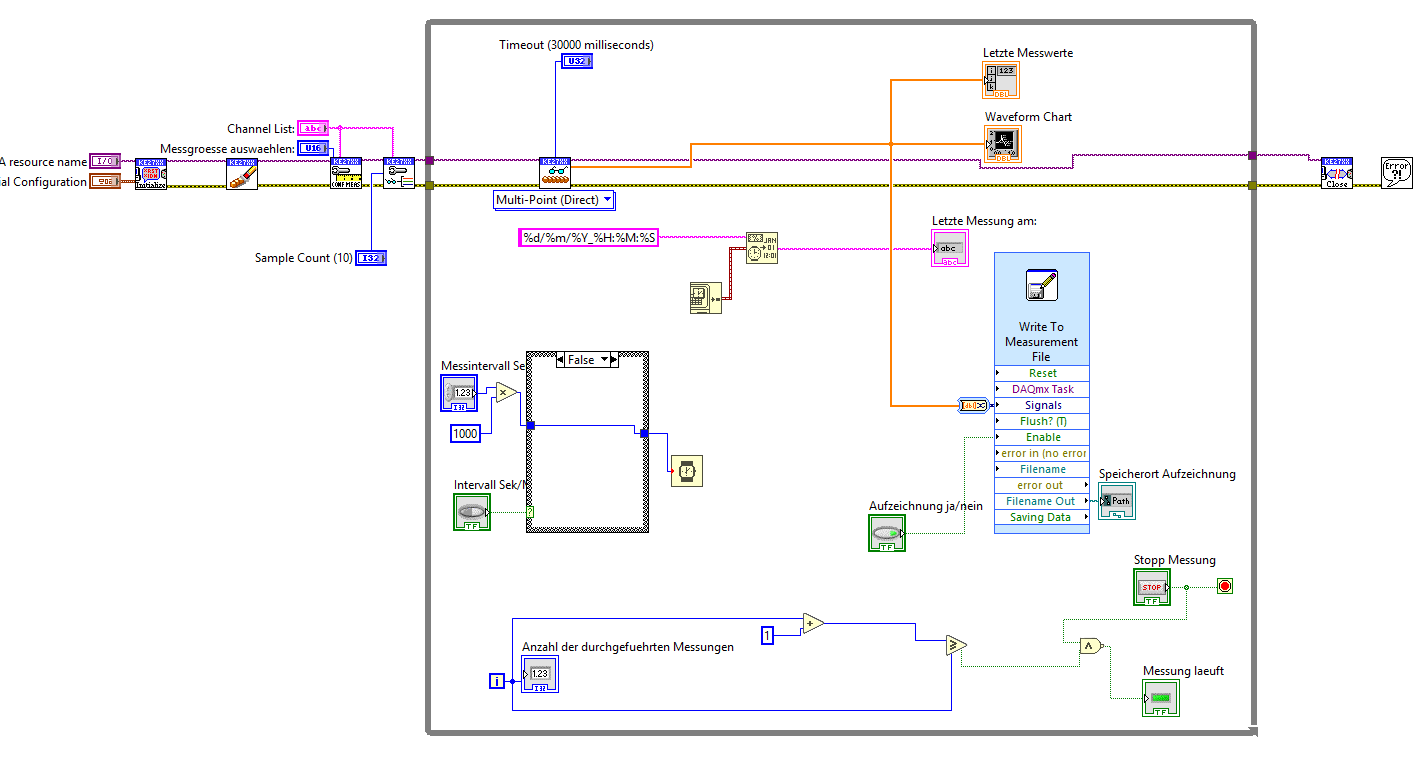Viewport: 1418px width, 757px height.
Task: Select the KE27XX Configure VI icon
Action: click(x=346, y=173)
